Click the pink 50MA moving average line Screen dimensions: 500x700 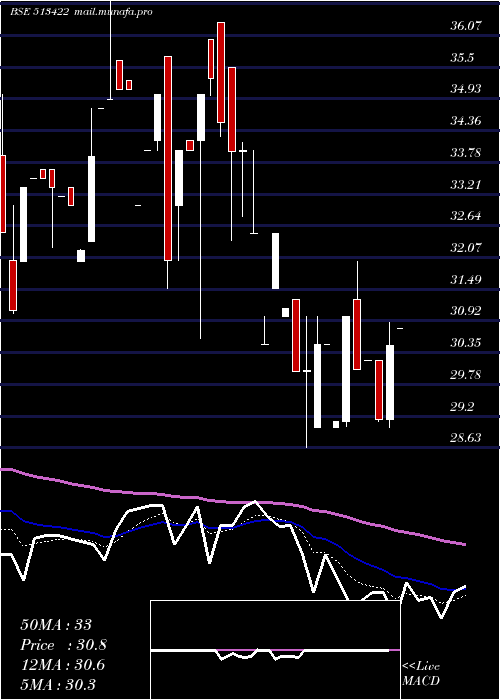232,502
